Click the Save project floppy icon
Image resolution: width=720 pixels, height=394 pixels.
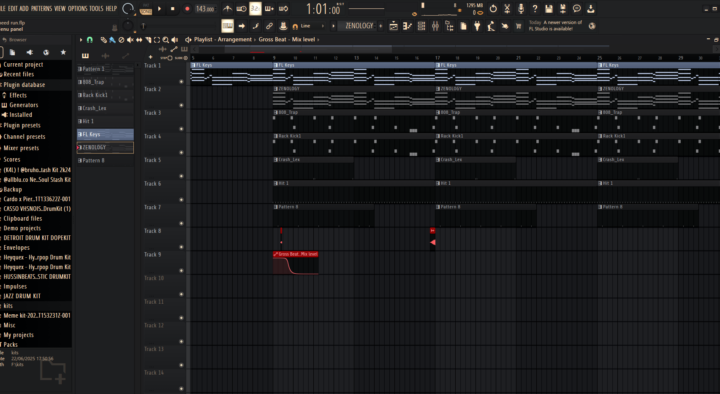[549, 9]
